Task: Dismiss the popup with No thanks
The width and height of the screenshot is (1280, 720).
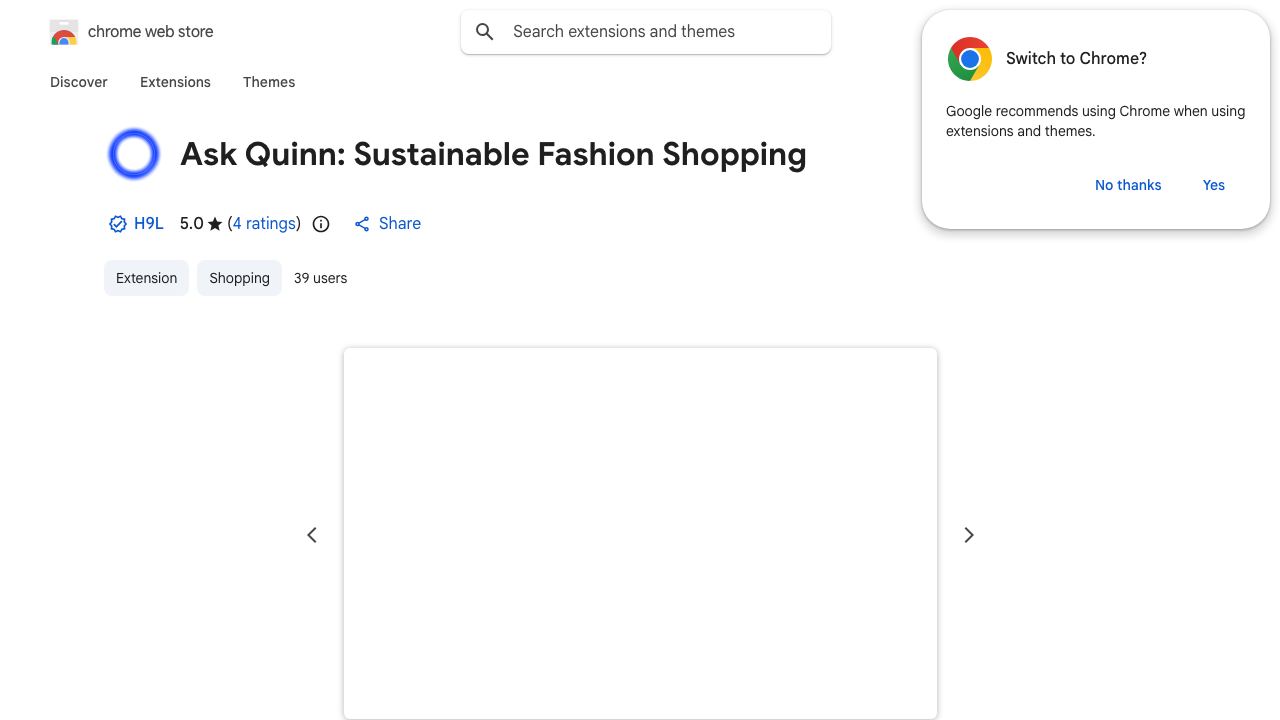Action: coord(1128,185)
